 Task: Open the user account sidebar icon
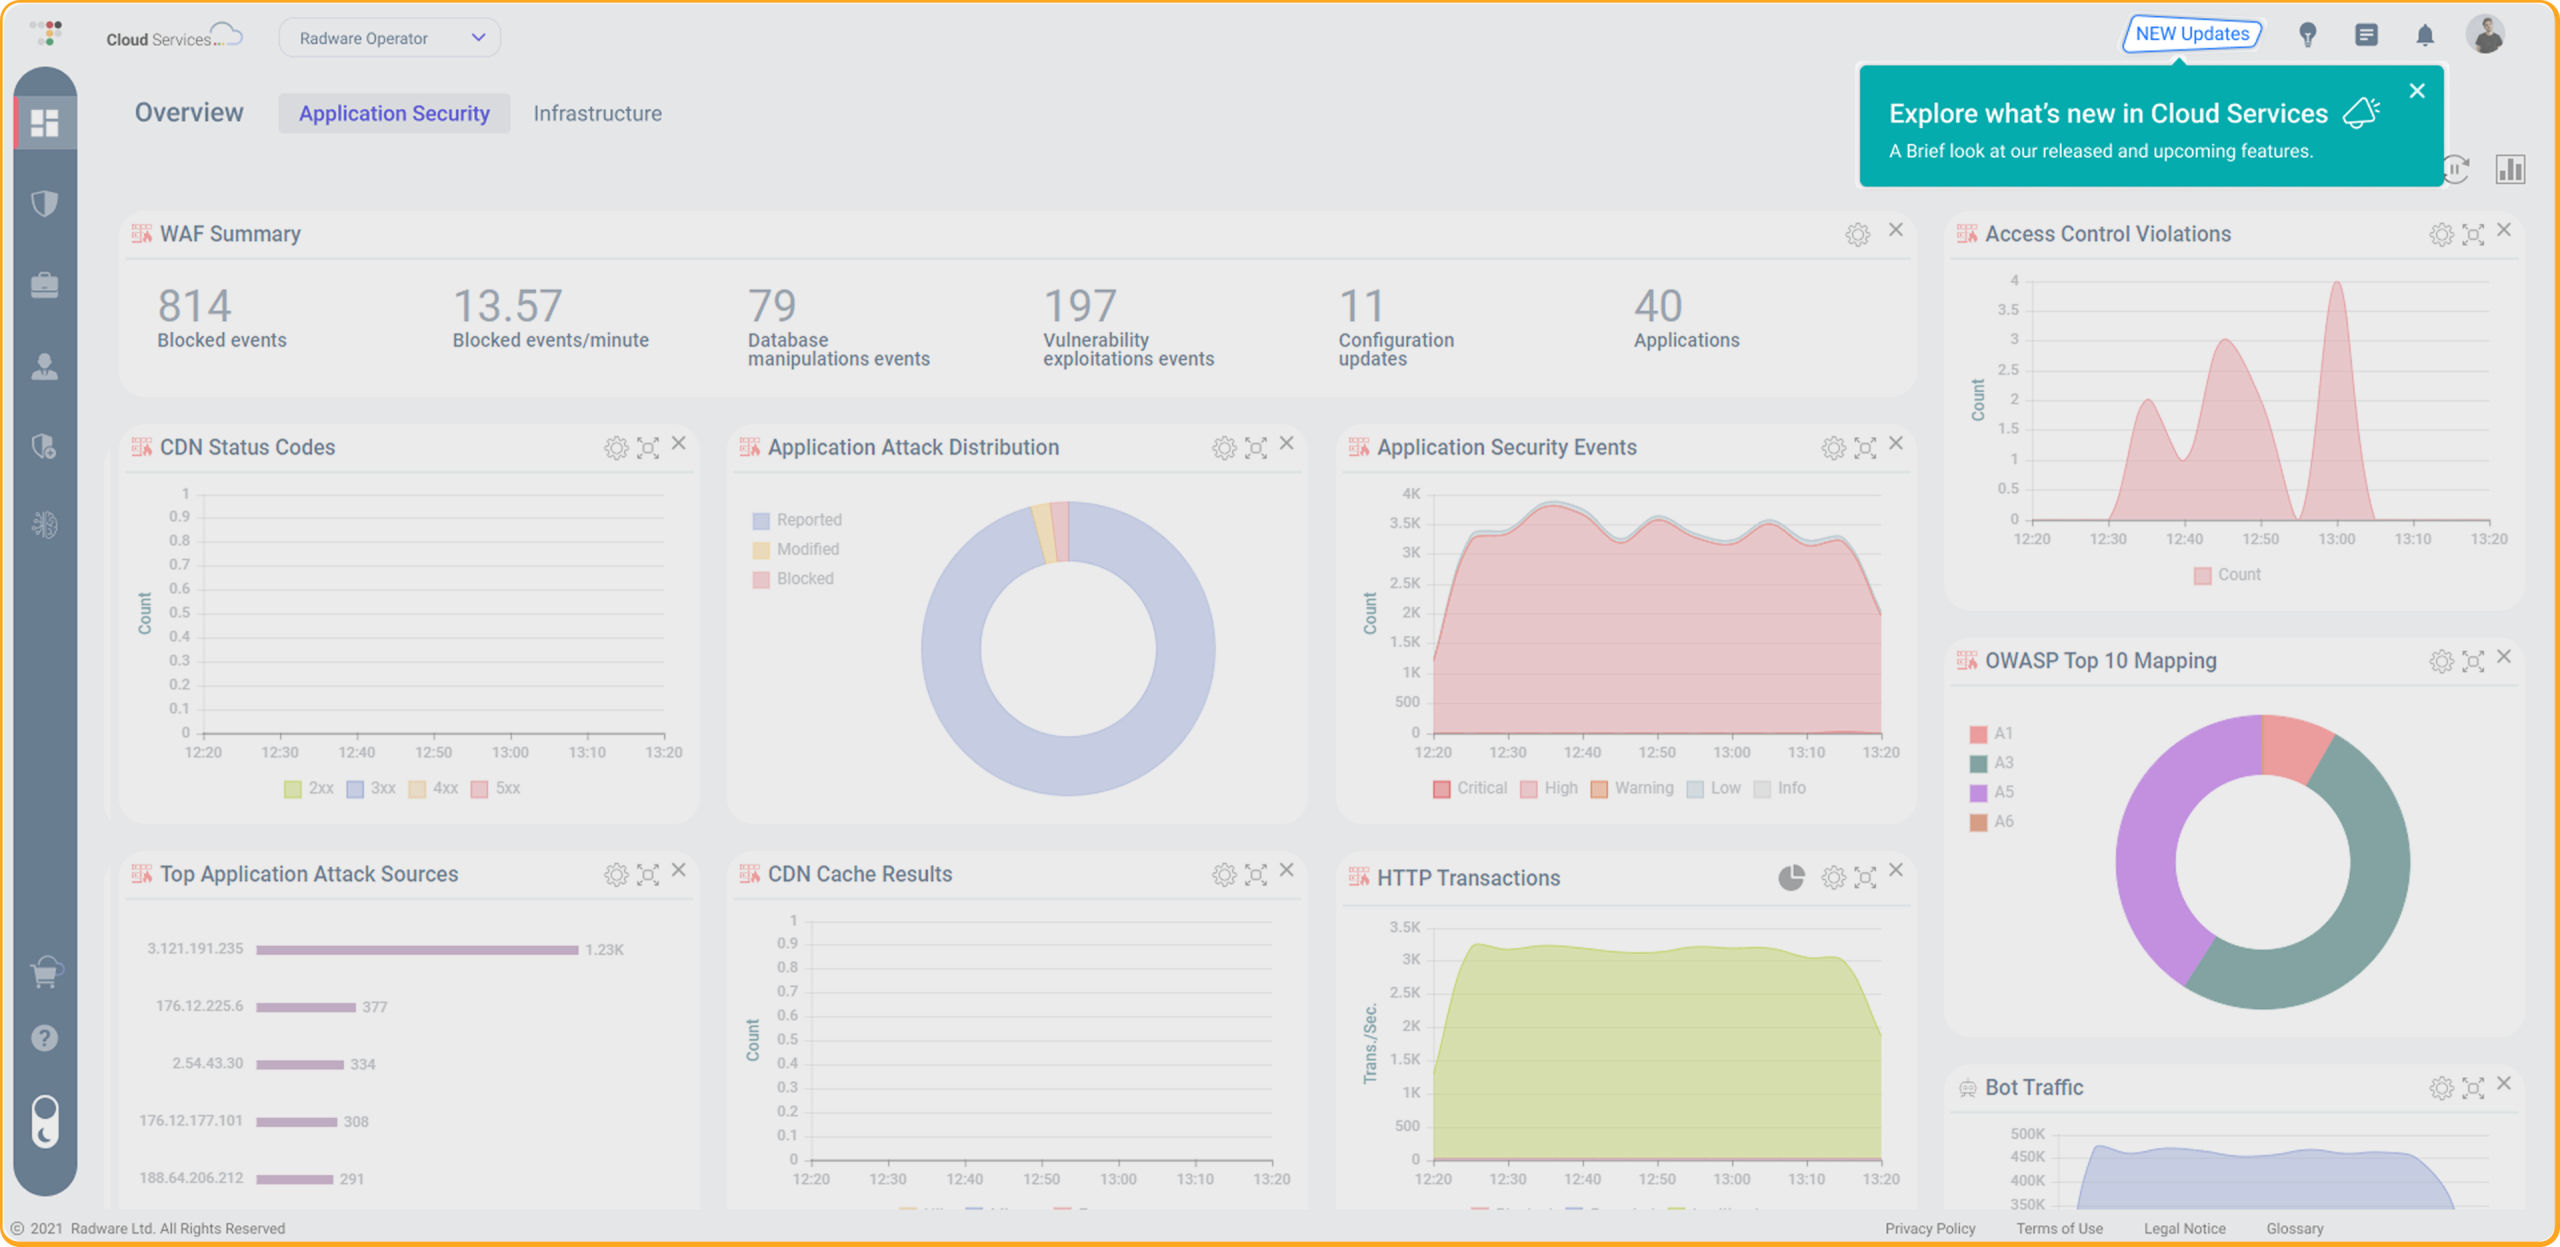tap(45, 366)
